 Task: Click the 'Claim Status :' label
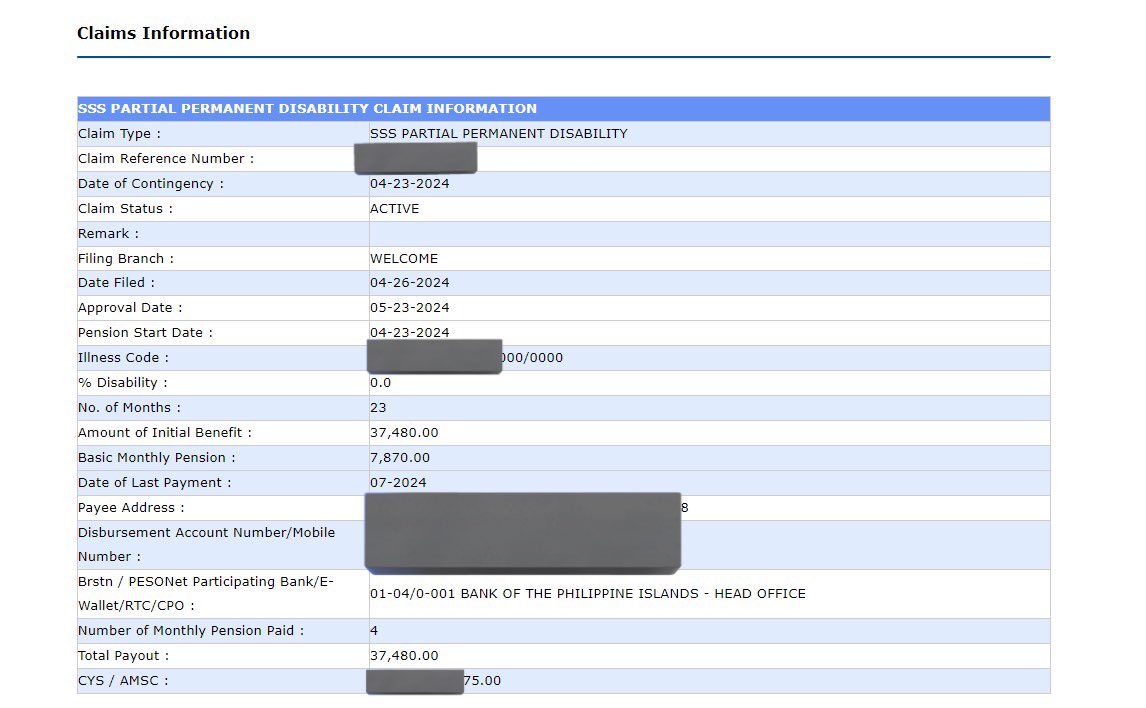click(x=126, y=208)
